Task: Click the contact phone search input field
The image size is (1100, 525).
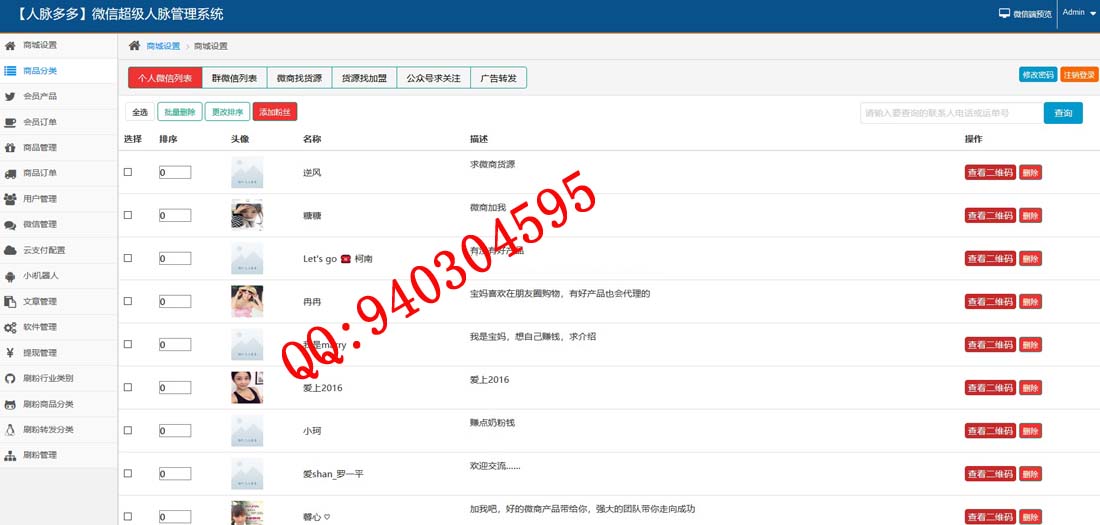Action: pyautogui.click(x=950, y=113)
